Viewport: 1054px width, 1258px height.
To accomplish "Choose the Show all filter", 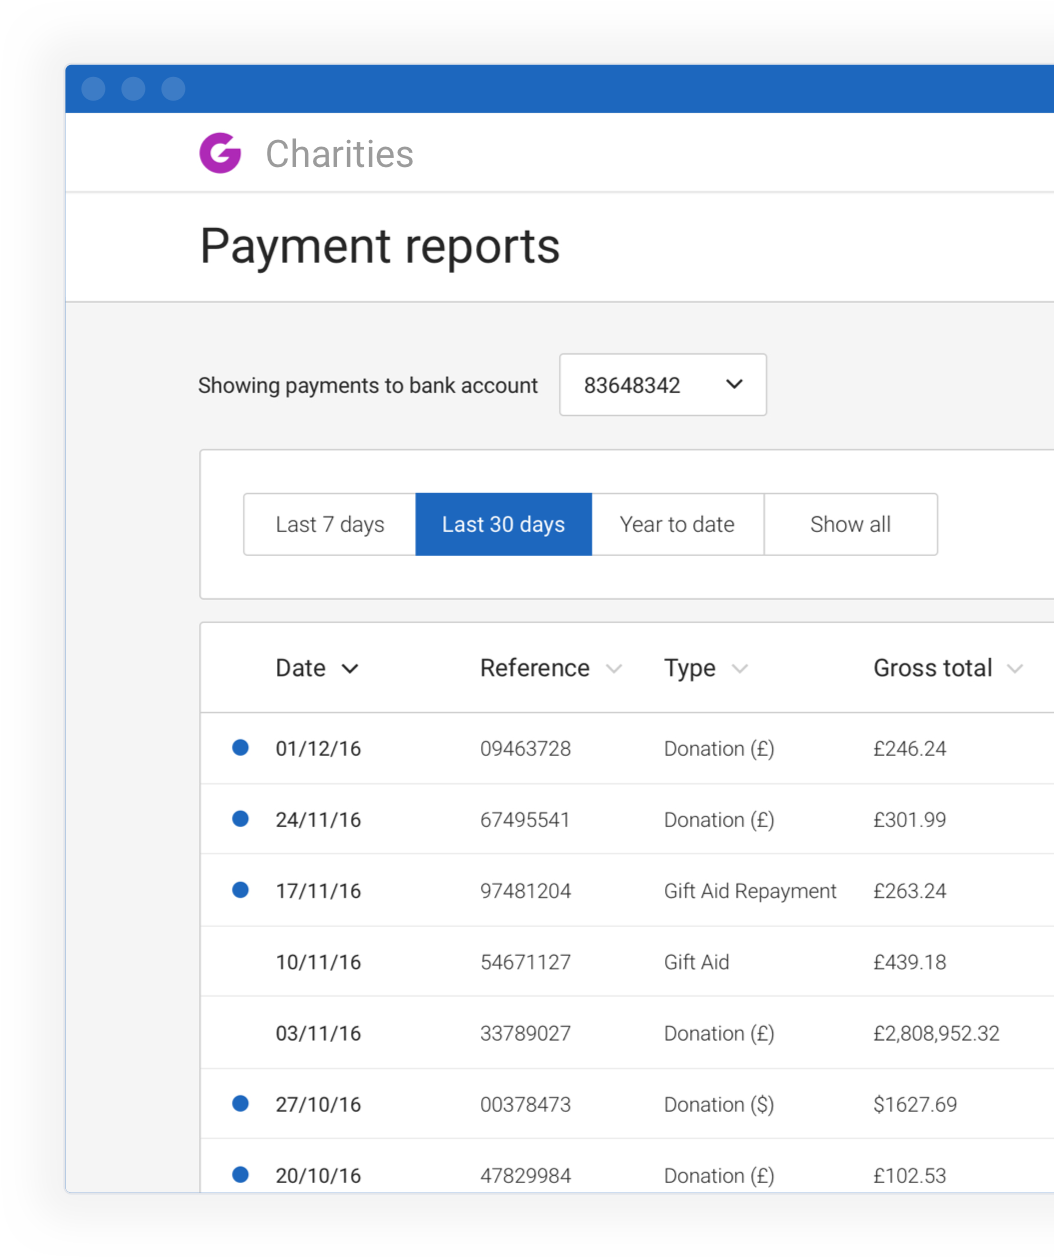I will click(850, 524).
